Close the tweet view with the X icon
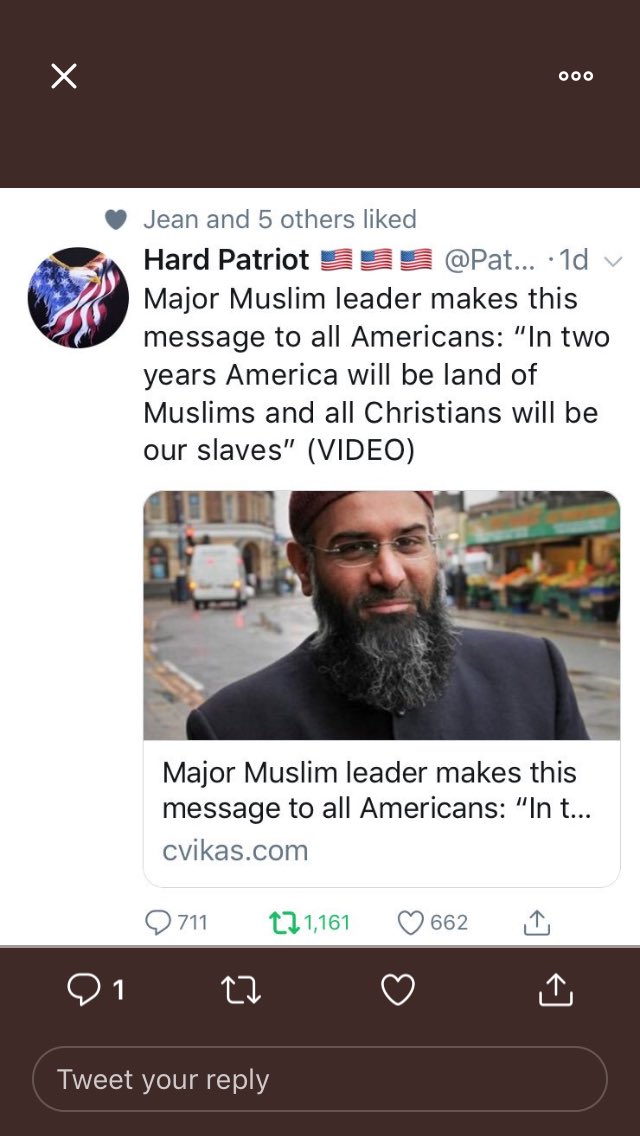Image resolution: width=640 pixels, height=1136 pixels. [x=64, y=75]
